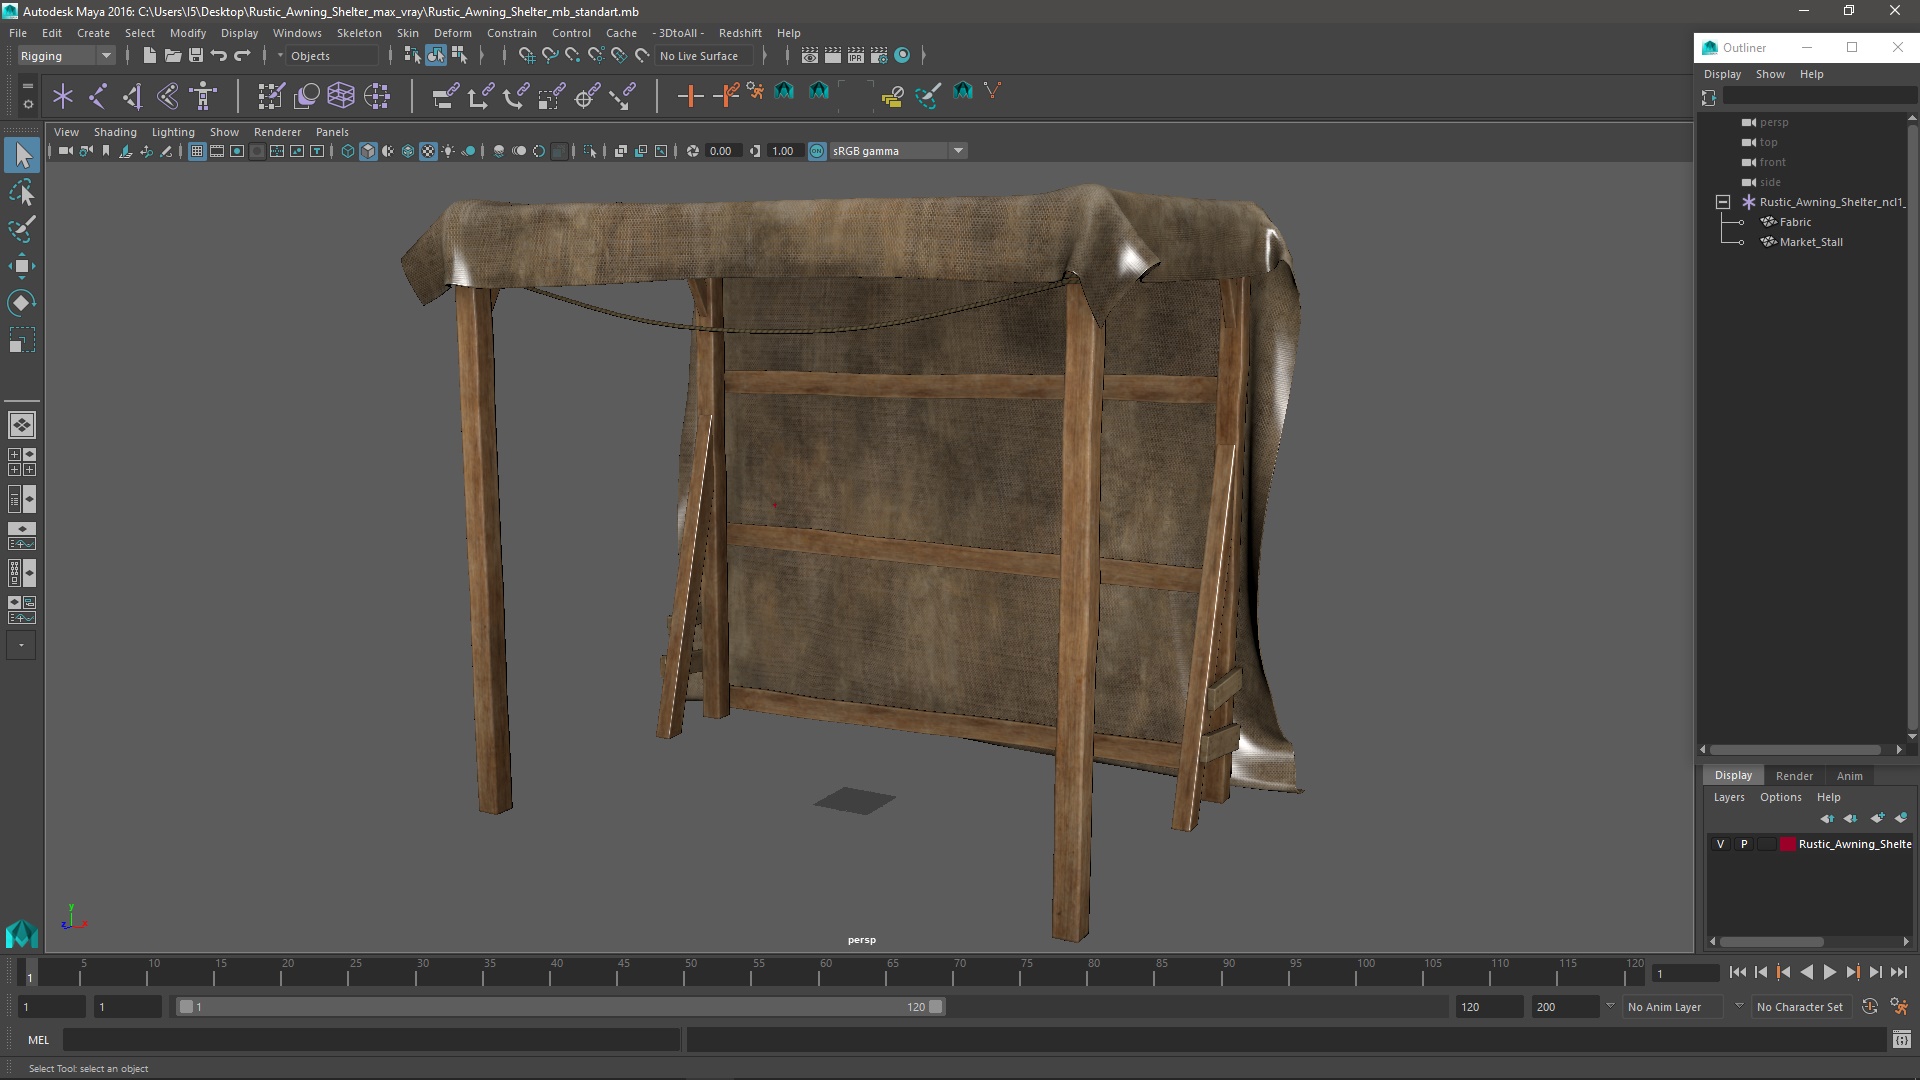Activate the Rotate tool
The width and height of the screenshot is (1920, 1080).
pyautogui.click(x=22, y=303)
